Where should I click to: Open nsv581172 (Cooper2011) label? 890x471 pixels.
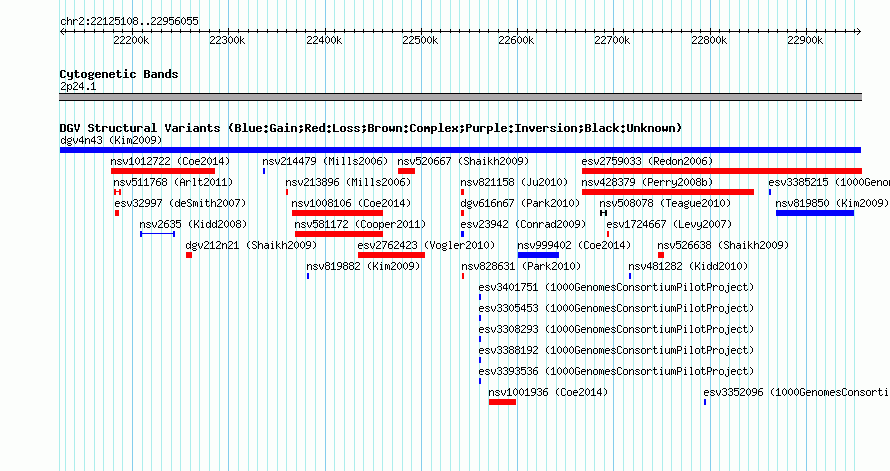360,224
